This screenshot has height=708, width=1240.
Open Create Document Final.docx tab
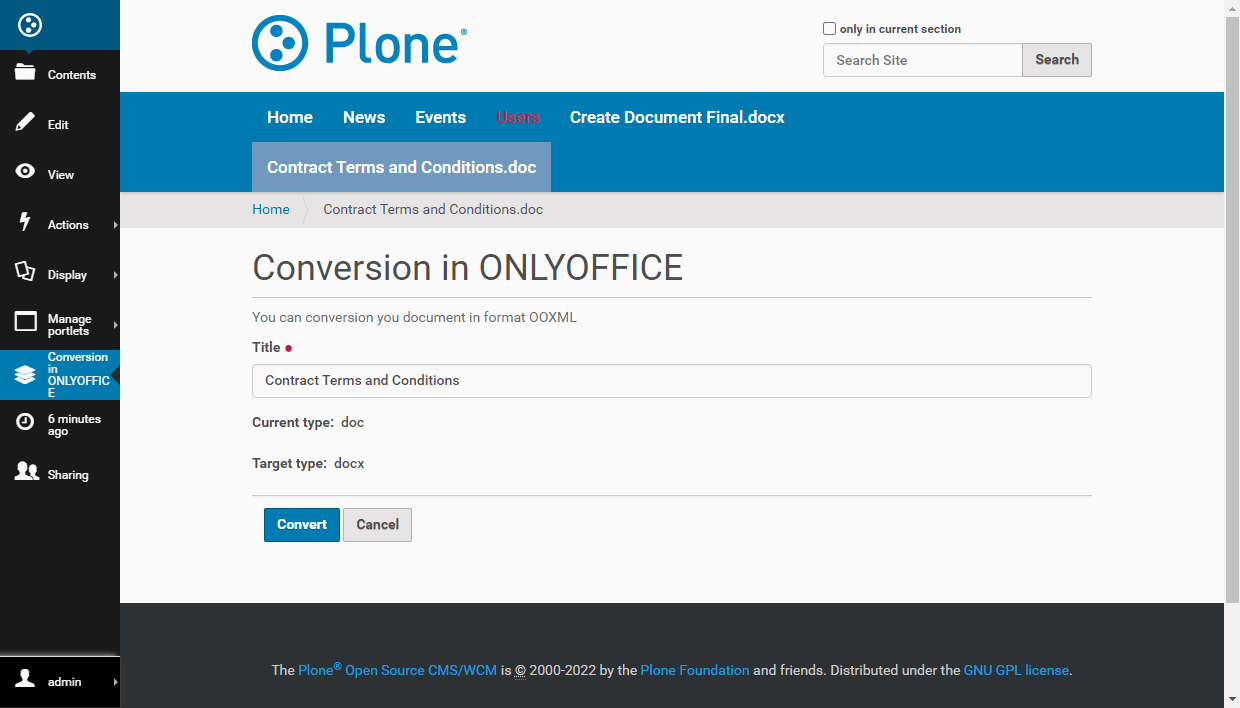(677, 117)
